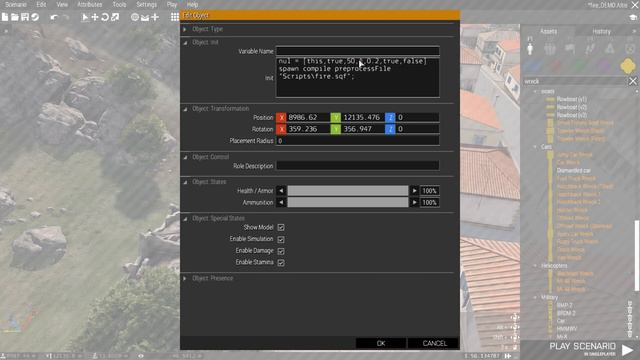
Task: Activate the Rotate widget tool
Action: [x=105, y=17]
